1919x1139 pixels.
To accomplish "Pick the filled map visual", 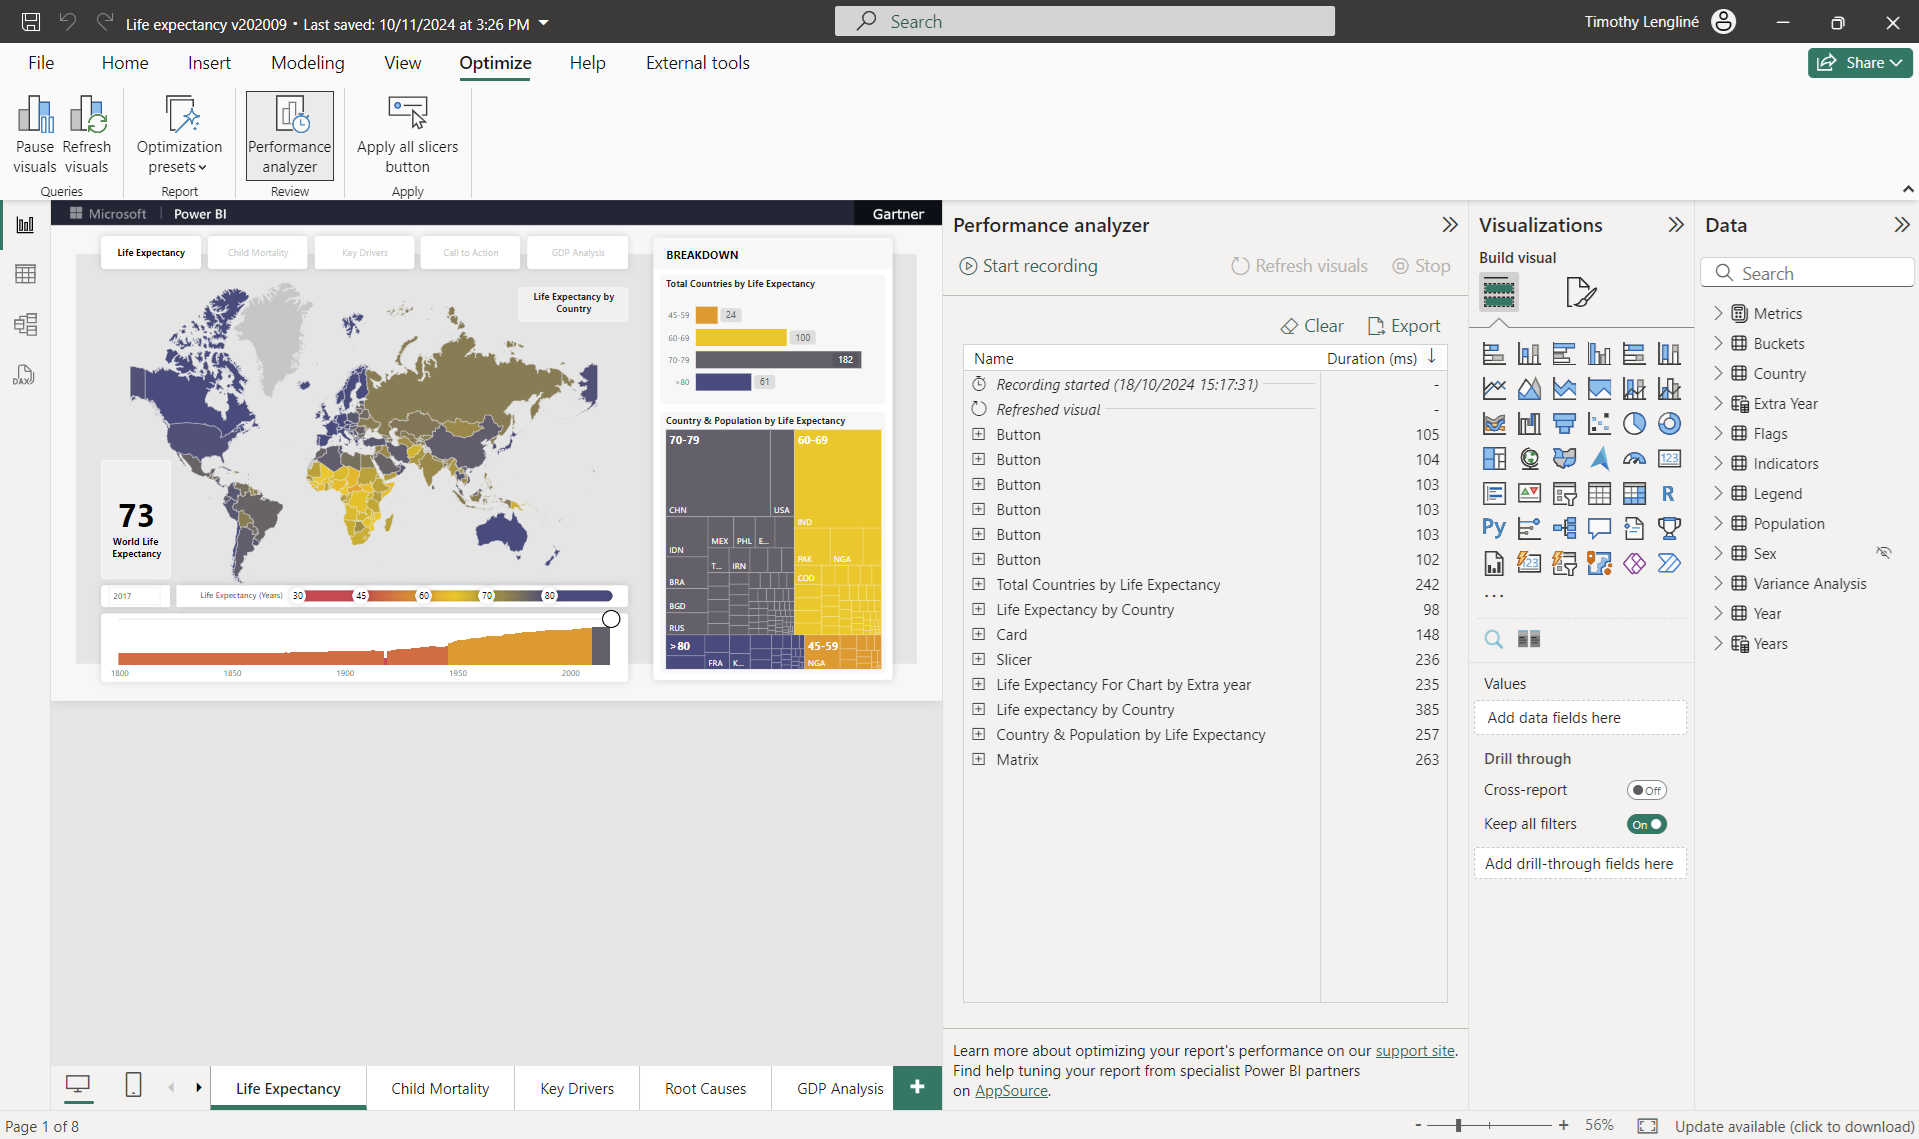I will tap(1564, 459).
